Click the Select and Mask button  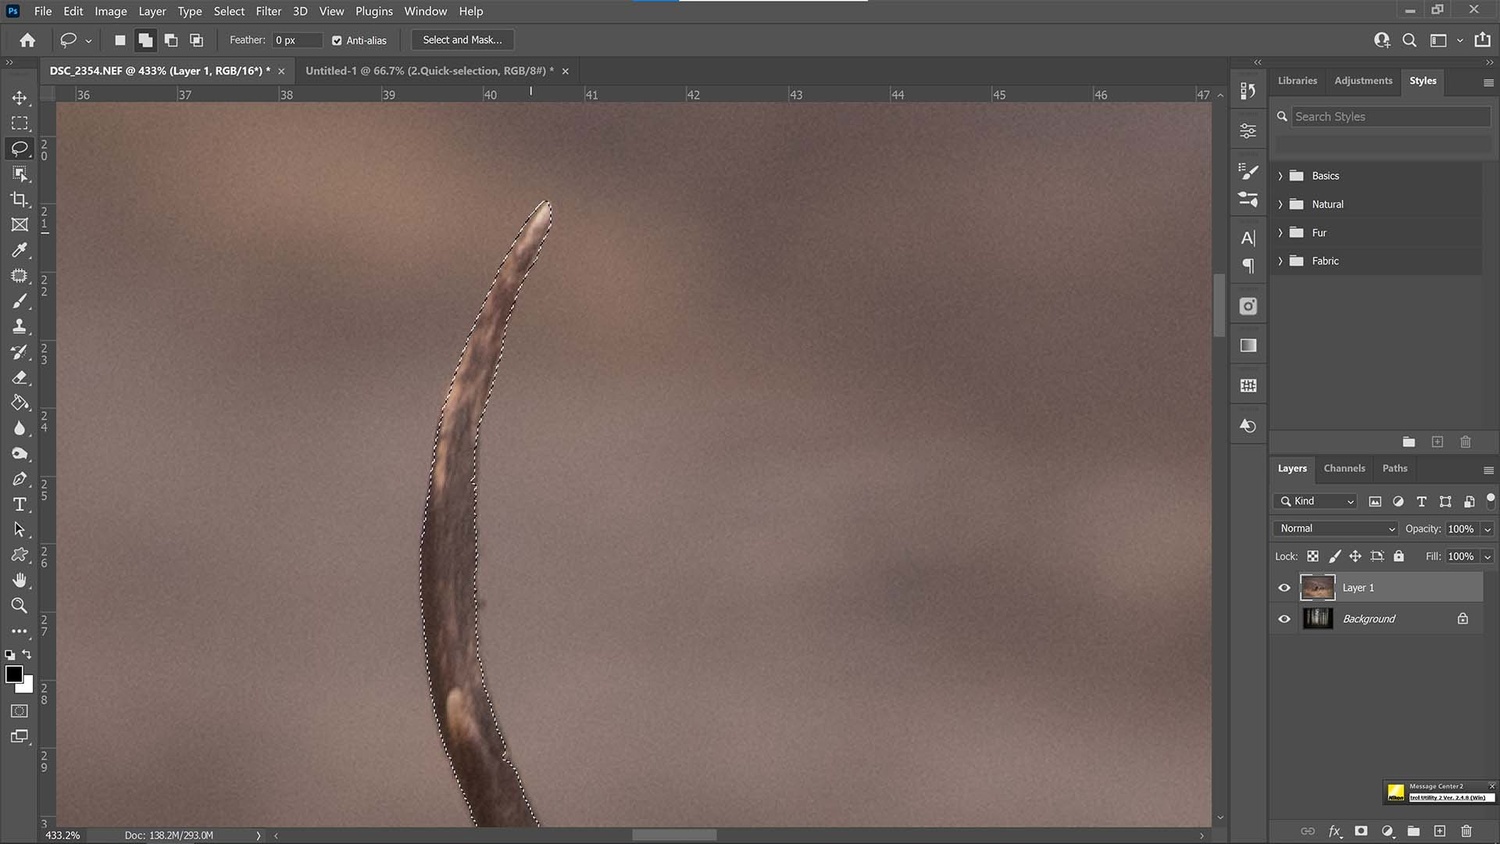(462, 40)
